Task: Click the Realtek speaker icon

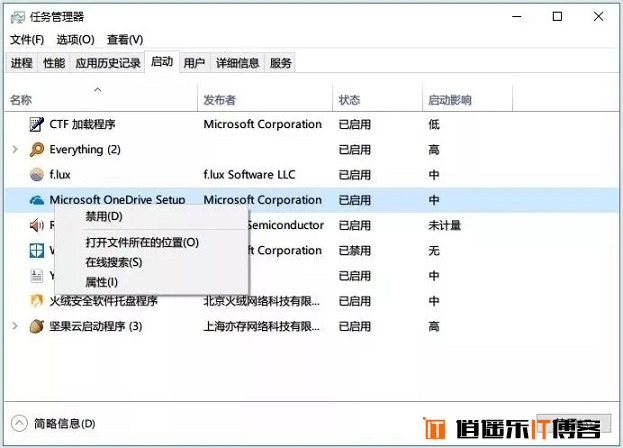Action: pyautogui.click(x=37, y=225)
